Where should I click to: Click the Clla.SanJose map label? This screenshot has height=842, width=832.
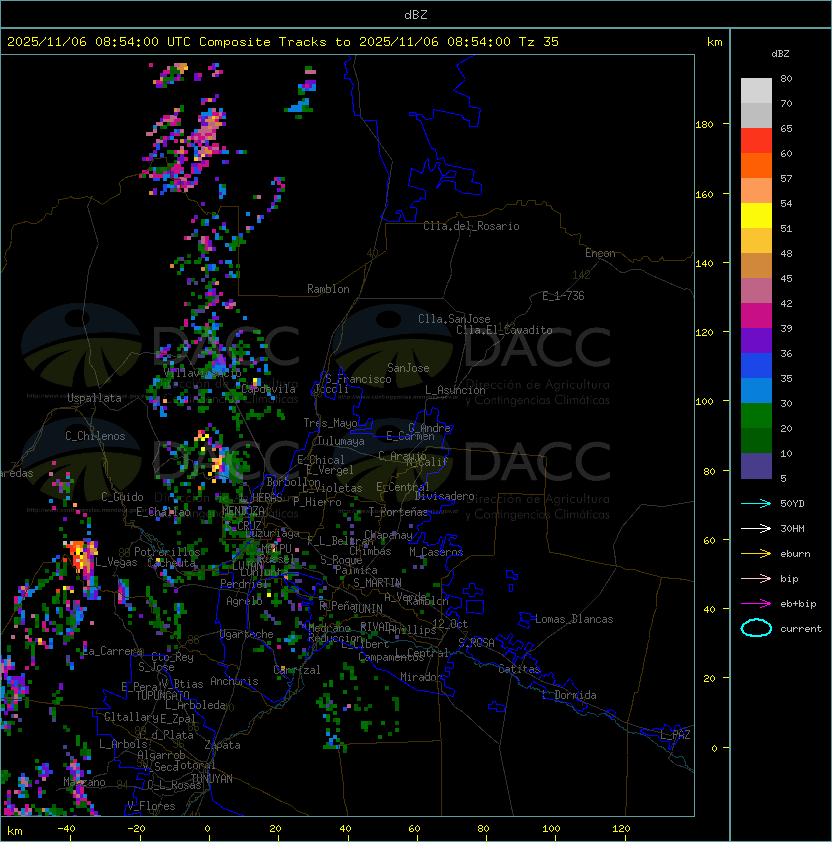tap(454, 319)
